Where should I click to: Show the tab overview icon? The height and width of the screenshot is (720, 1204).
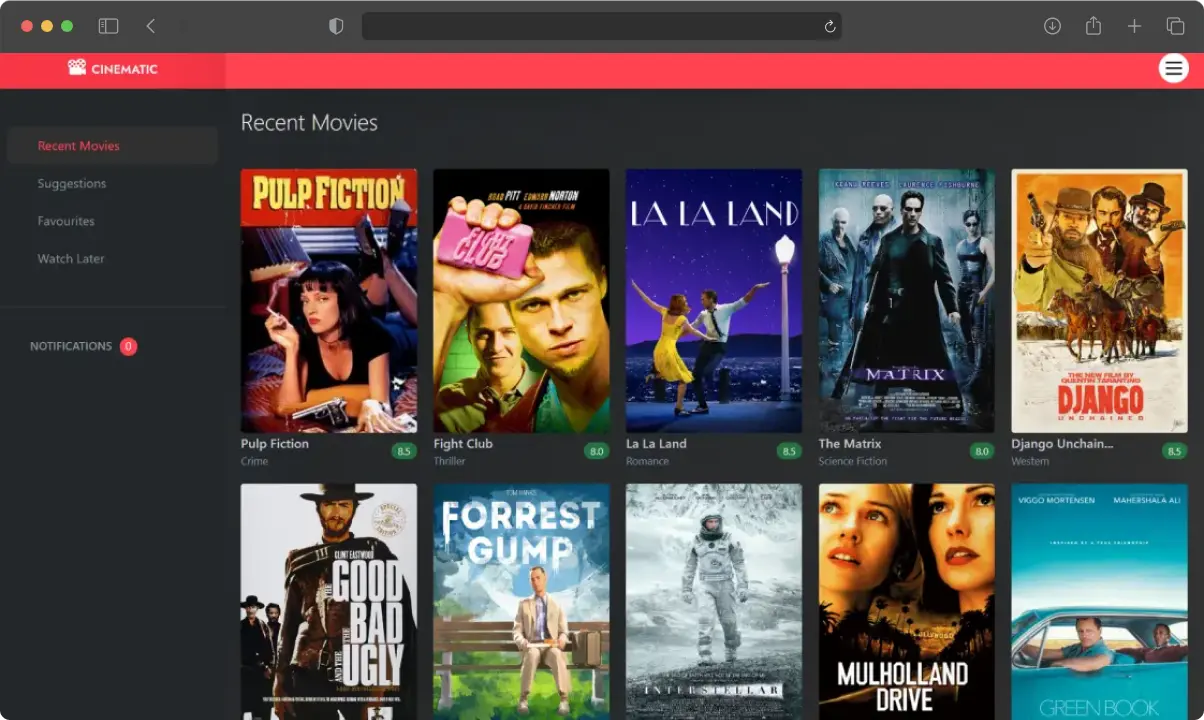click(1175, 26)
